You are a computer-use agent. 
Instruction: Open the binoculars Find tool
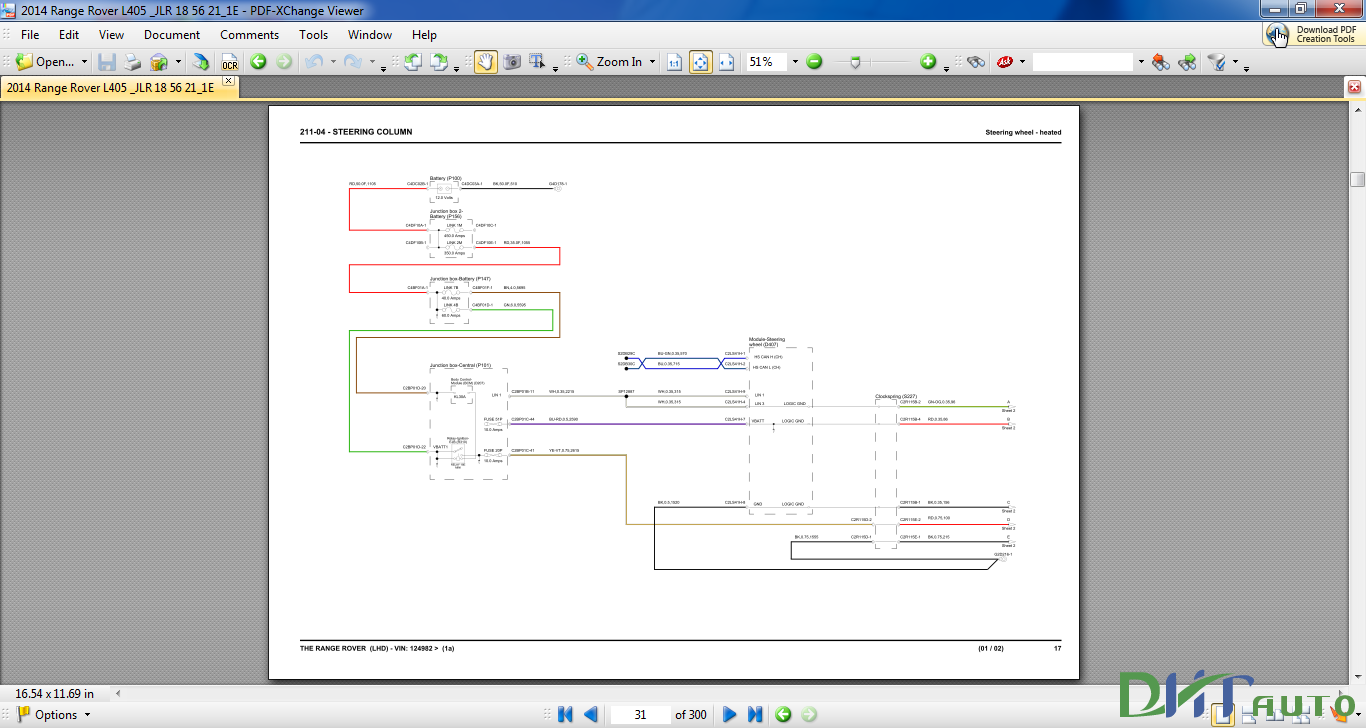[976, 62]
